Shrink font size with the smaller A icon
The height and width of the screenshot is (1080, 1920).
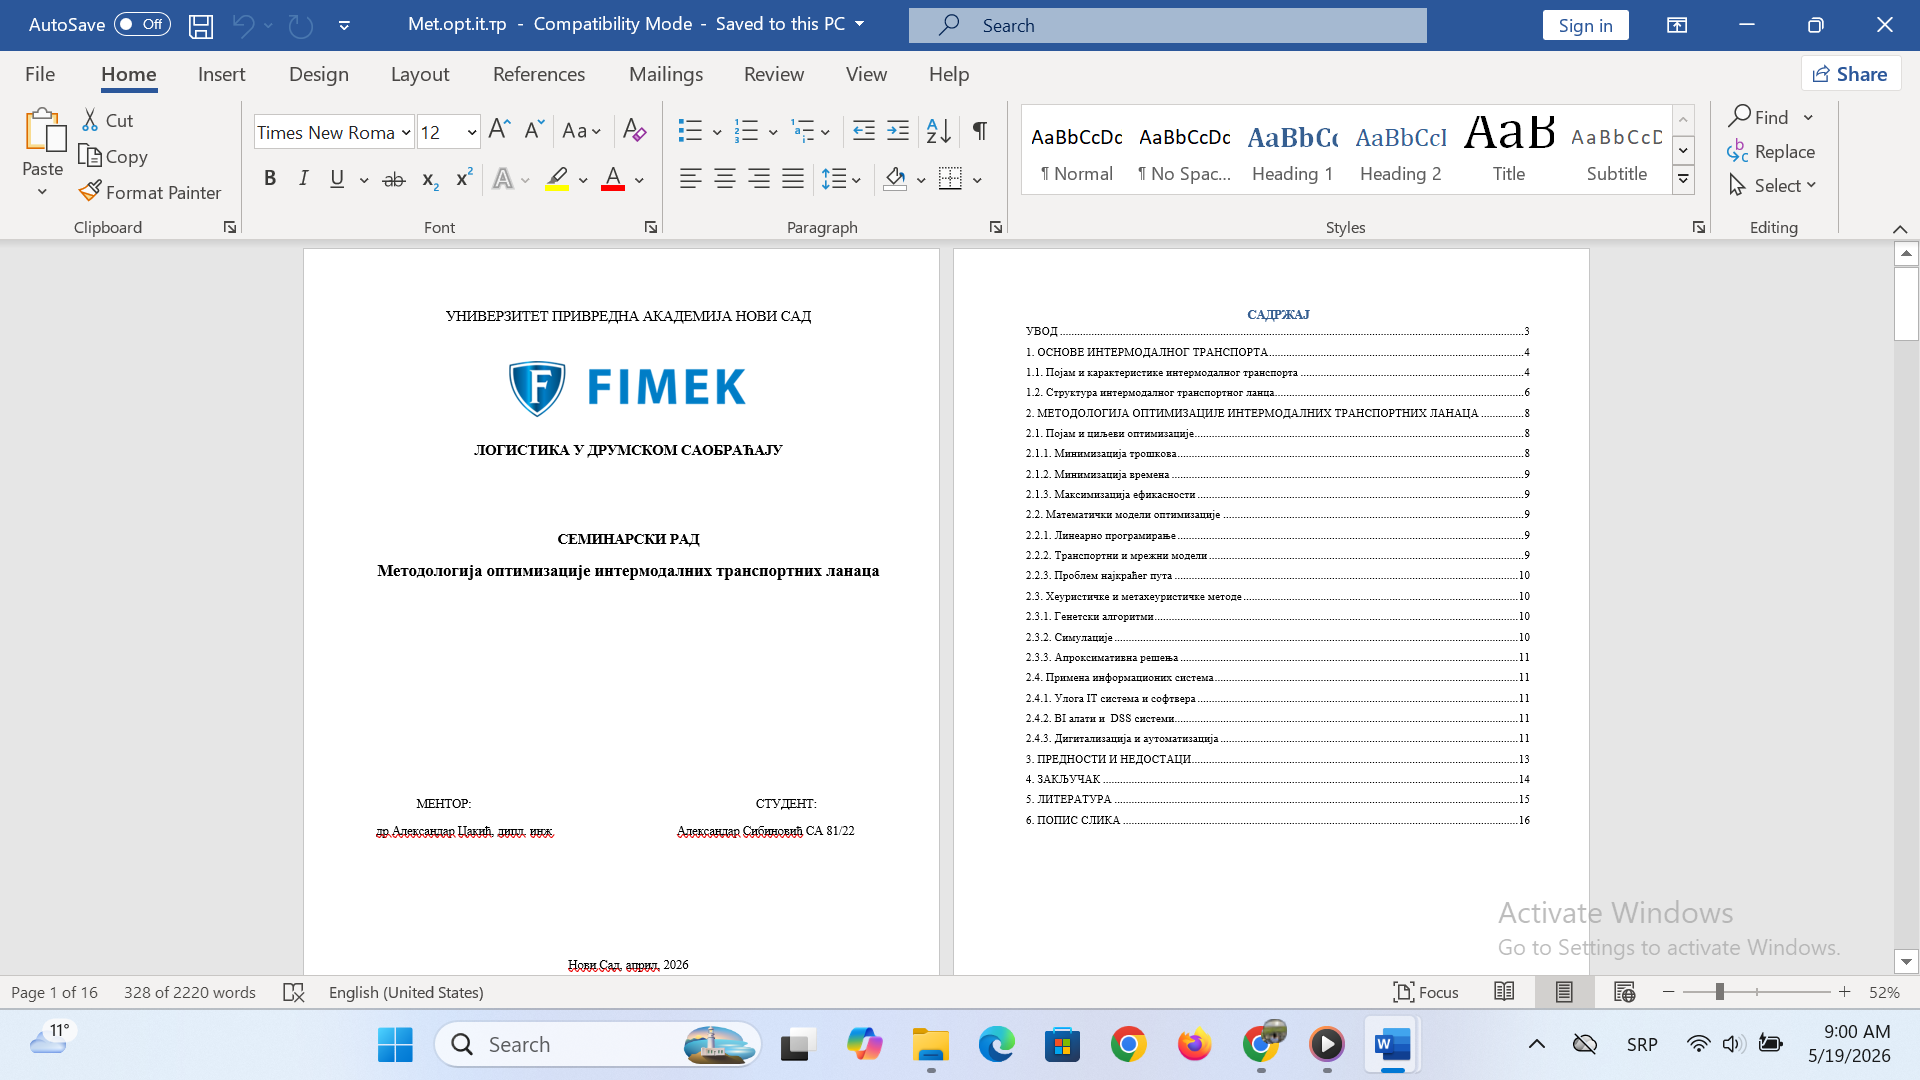534,130
